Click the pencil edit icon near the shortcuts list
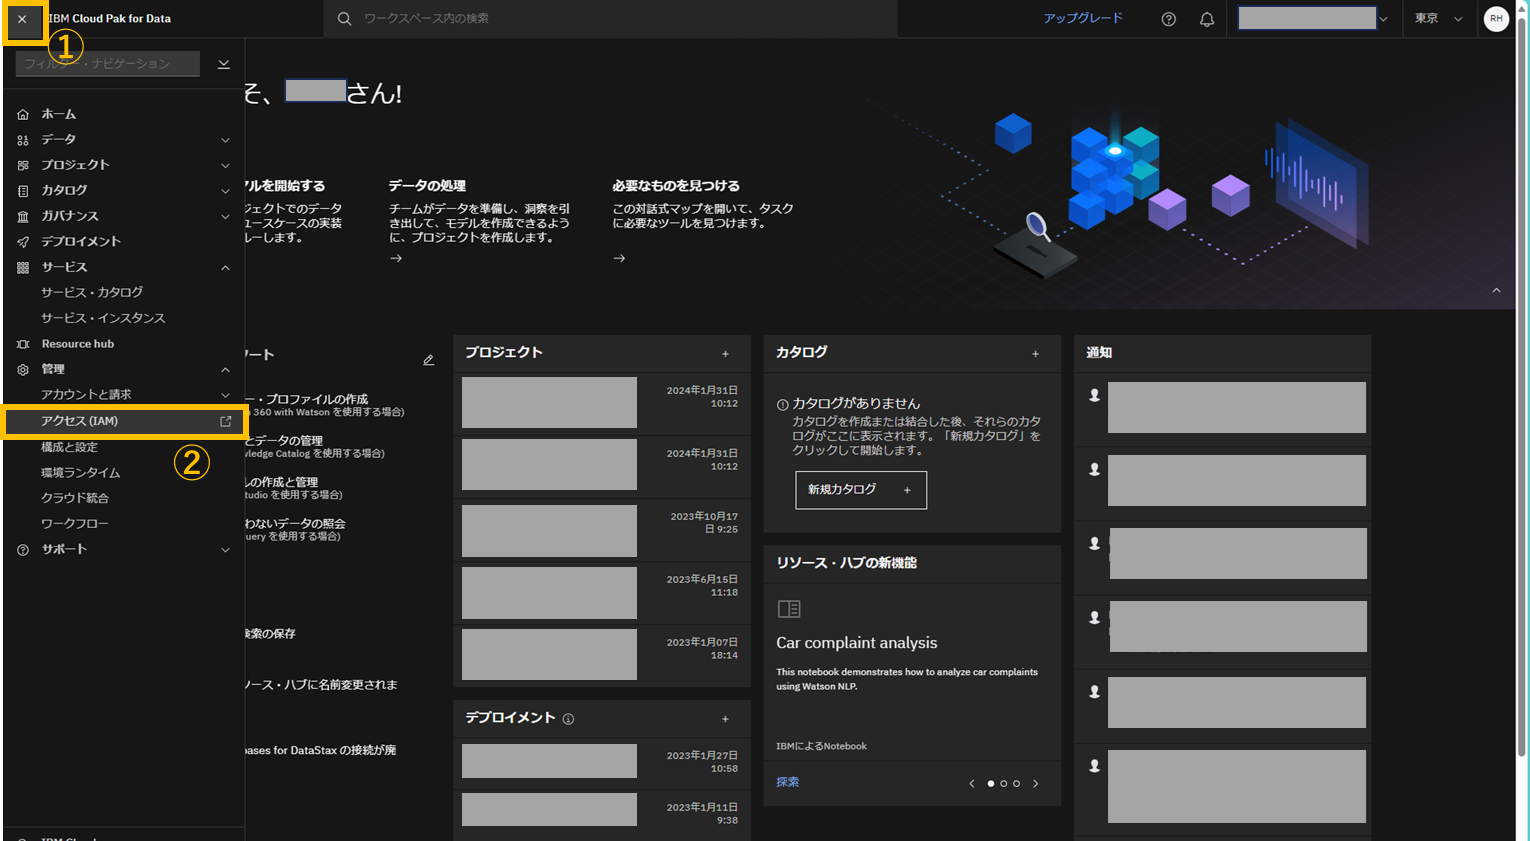The width and height of the screenshot is (1530, 841). pos(428,359)
